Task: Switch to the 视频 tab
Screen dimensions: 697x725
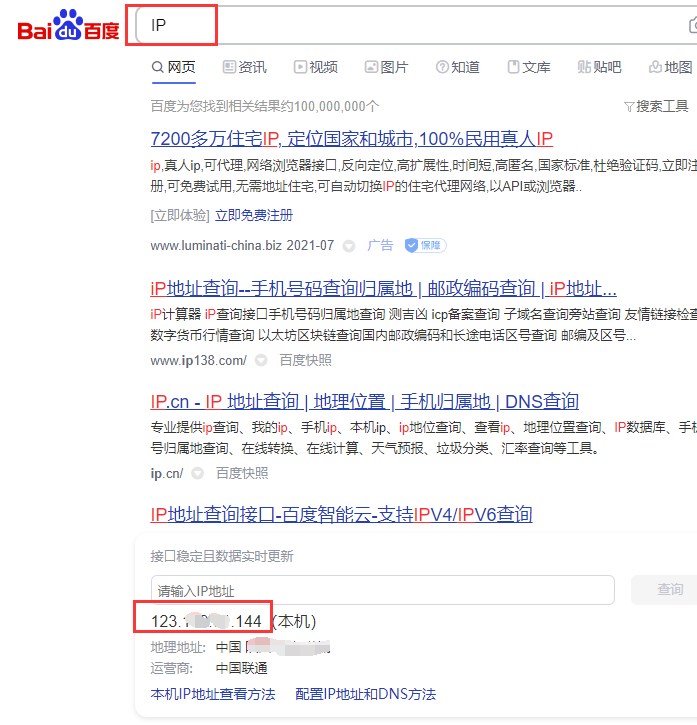Action: [316, 67]
